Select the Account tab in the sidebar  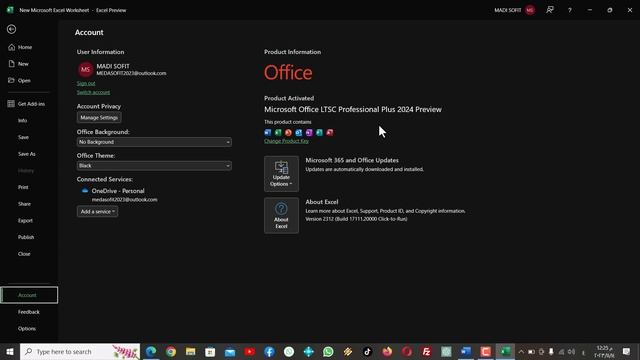click(x=29, y=295)
